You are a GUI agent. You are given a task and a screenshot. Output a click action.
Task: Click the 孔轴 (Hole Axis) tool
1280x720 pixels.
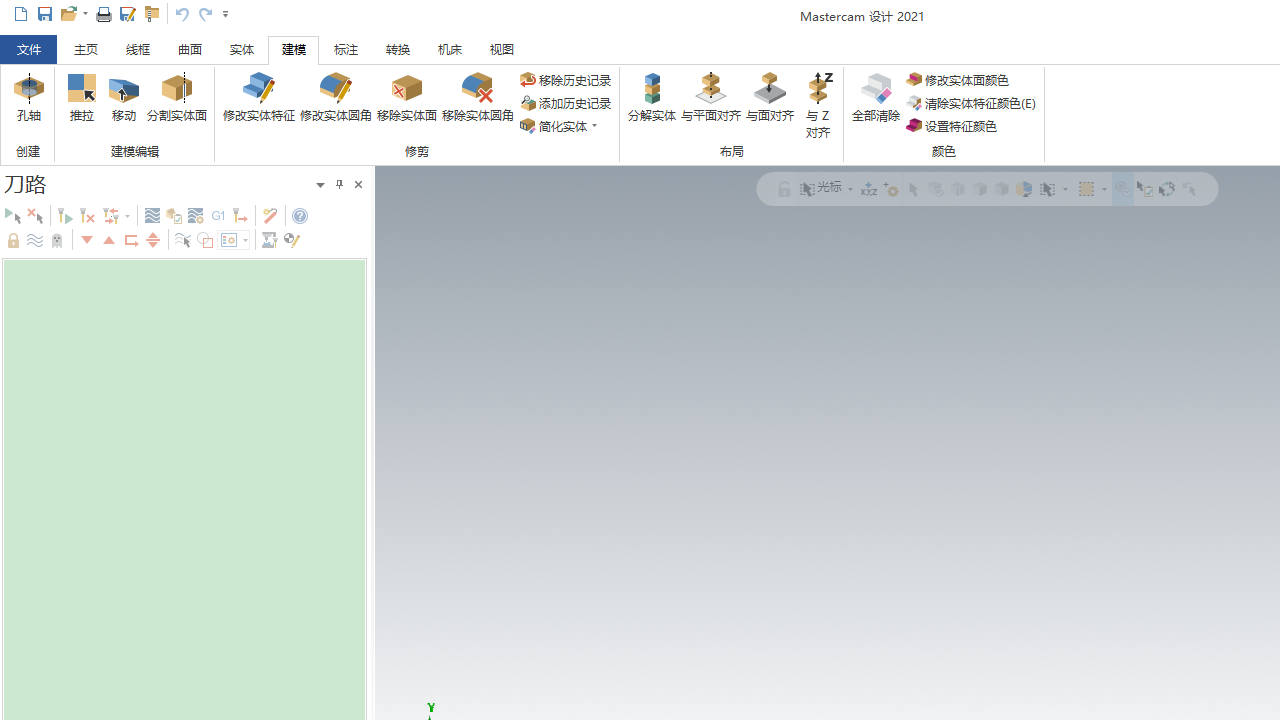pyautogui.click(x=28, y=98)
